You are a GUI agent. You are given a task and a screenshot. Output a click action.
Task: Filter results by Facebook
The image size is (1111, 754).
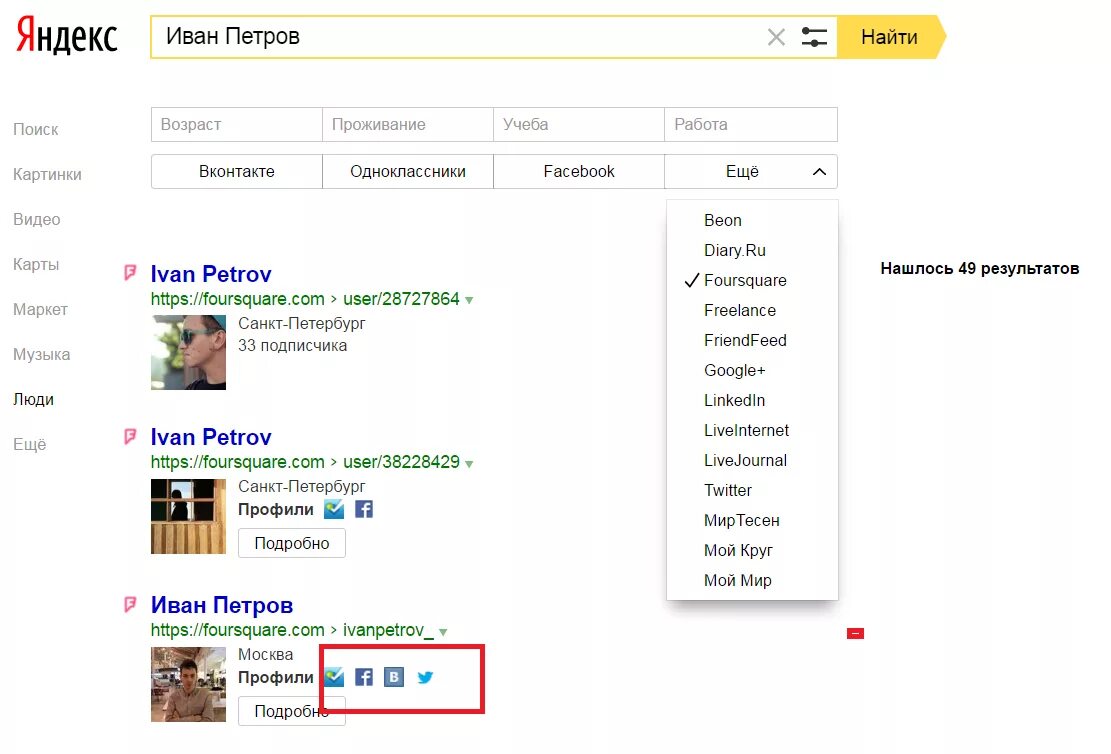point(579,171)
